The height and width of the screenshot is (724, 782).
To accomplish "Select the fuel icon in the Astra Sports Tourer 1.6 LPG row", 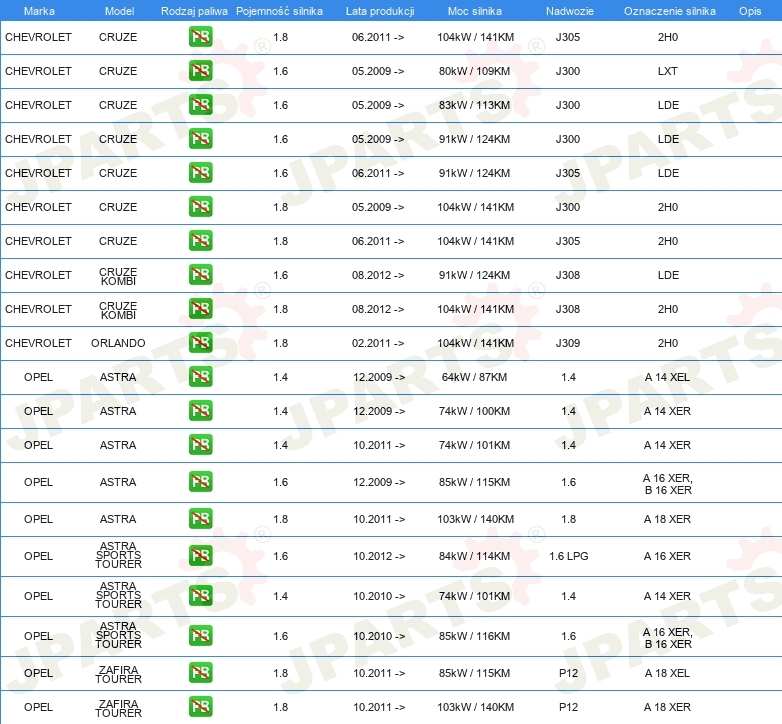I will tap(200, 556).
